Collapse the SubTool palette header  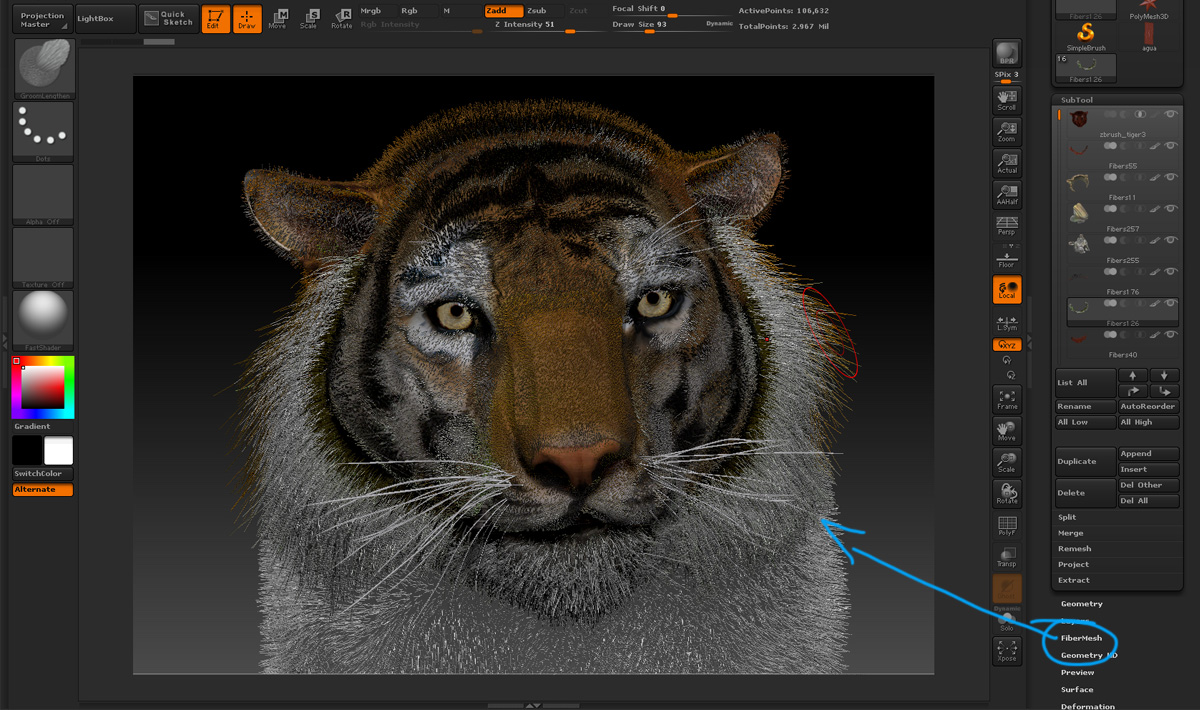click(x=1077, y=100)
